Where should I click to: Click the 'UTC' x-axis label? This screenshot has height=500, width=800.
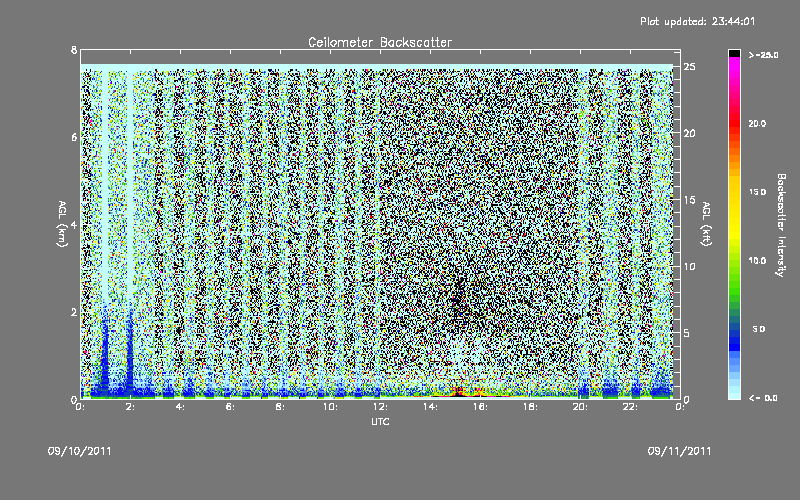[380, 421]
